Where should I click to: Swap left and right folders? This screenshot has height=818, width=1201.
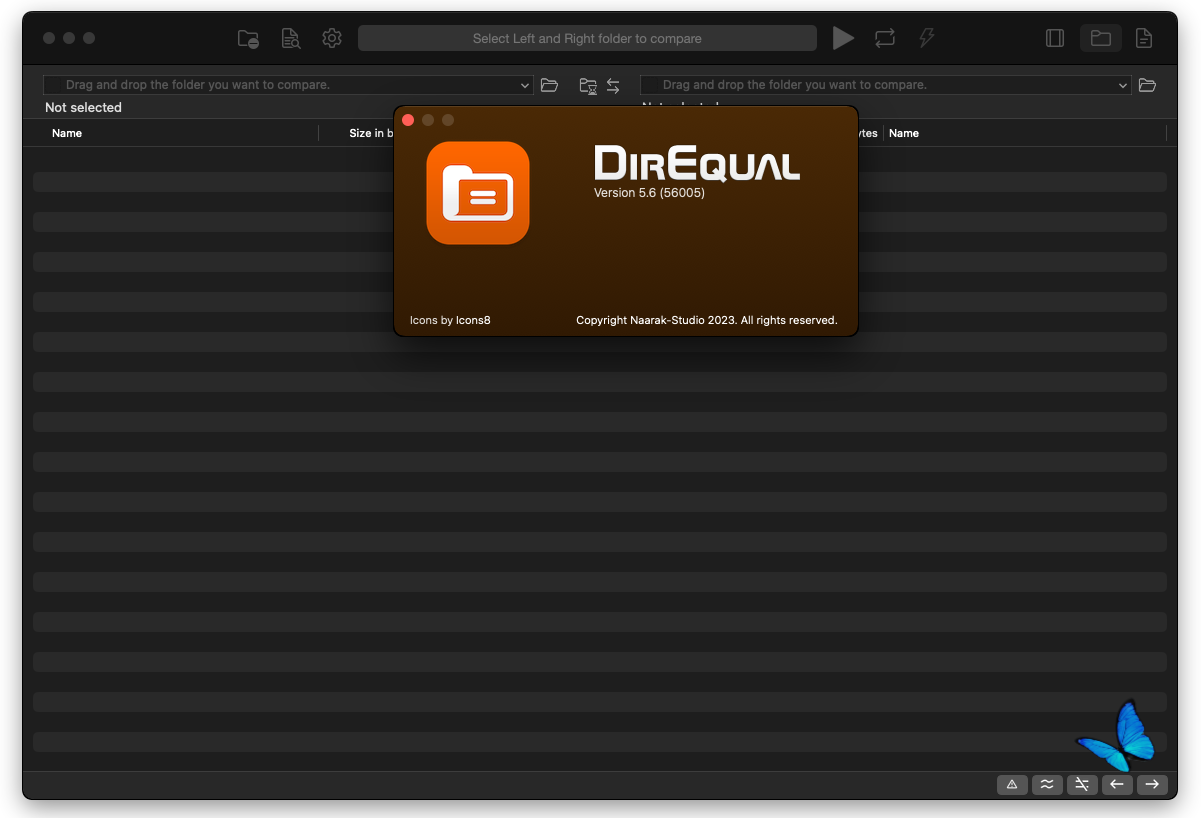point(613,86)
